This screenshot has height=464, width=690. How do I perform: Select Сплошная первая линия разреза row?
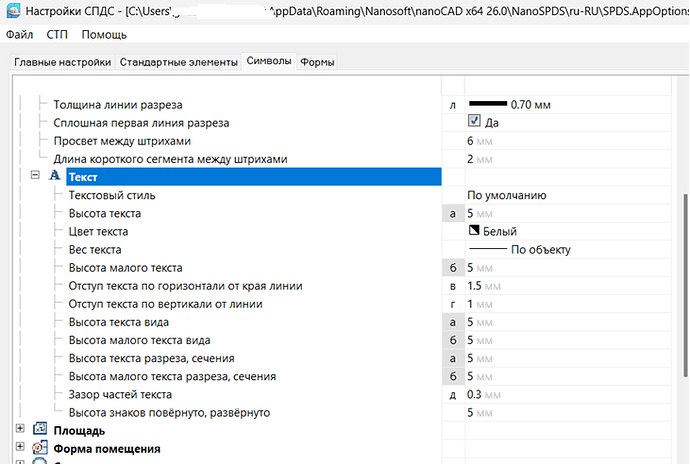[x=141, y=123]
